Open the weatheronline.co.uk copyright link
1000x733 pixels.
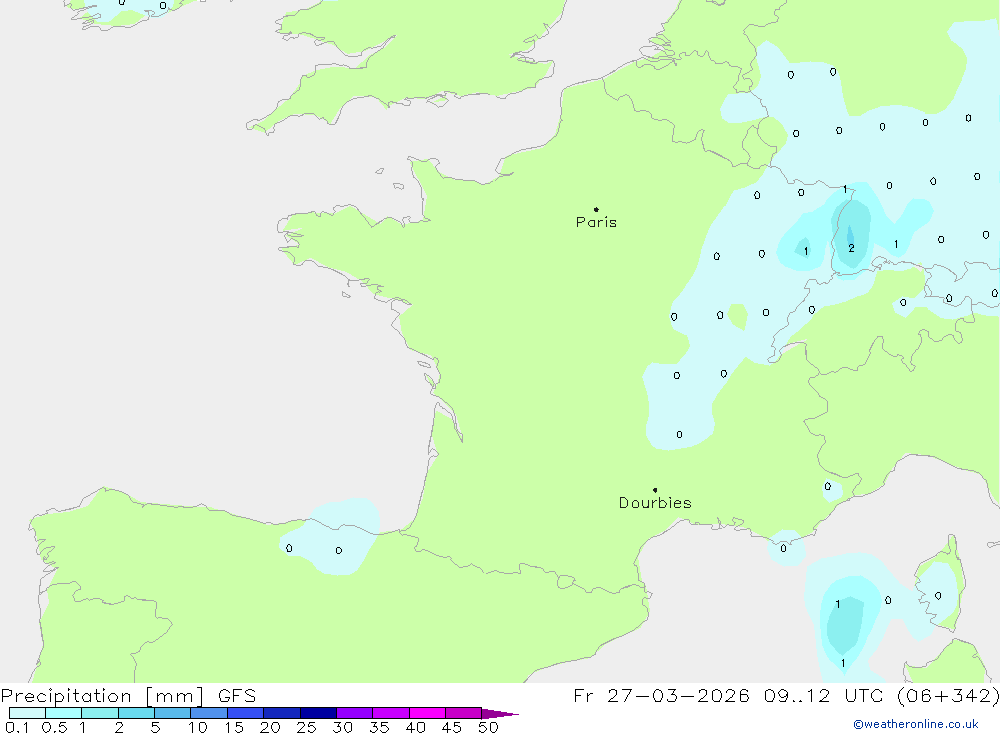click(x=916, y=724)
